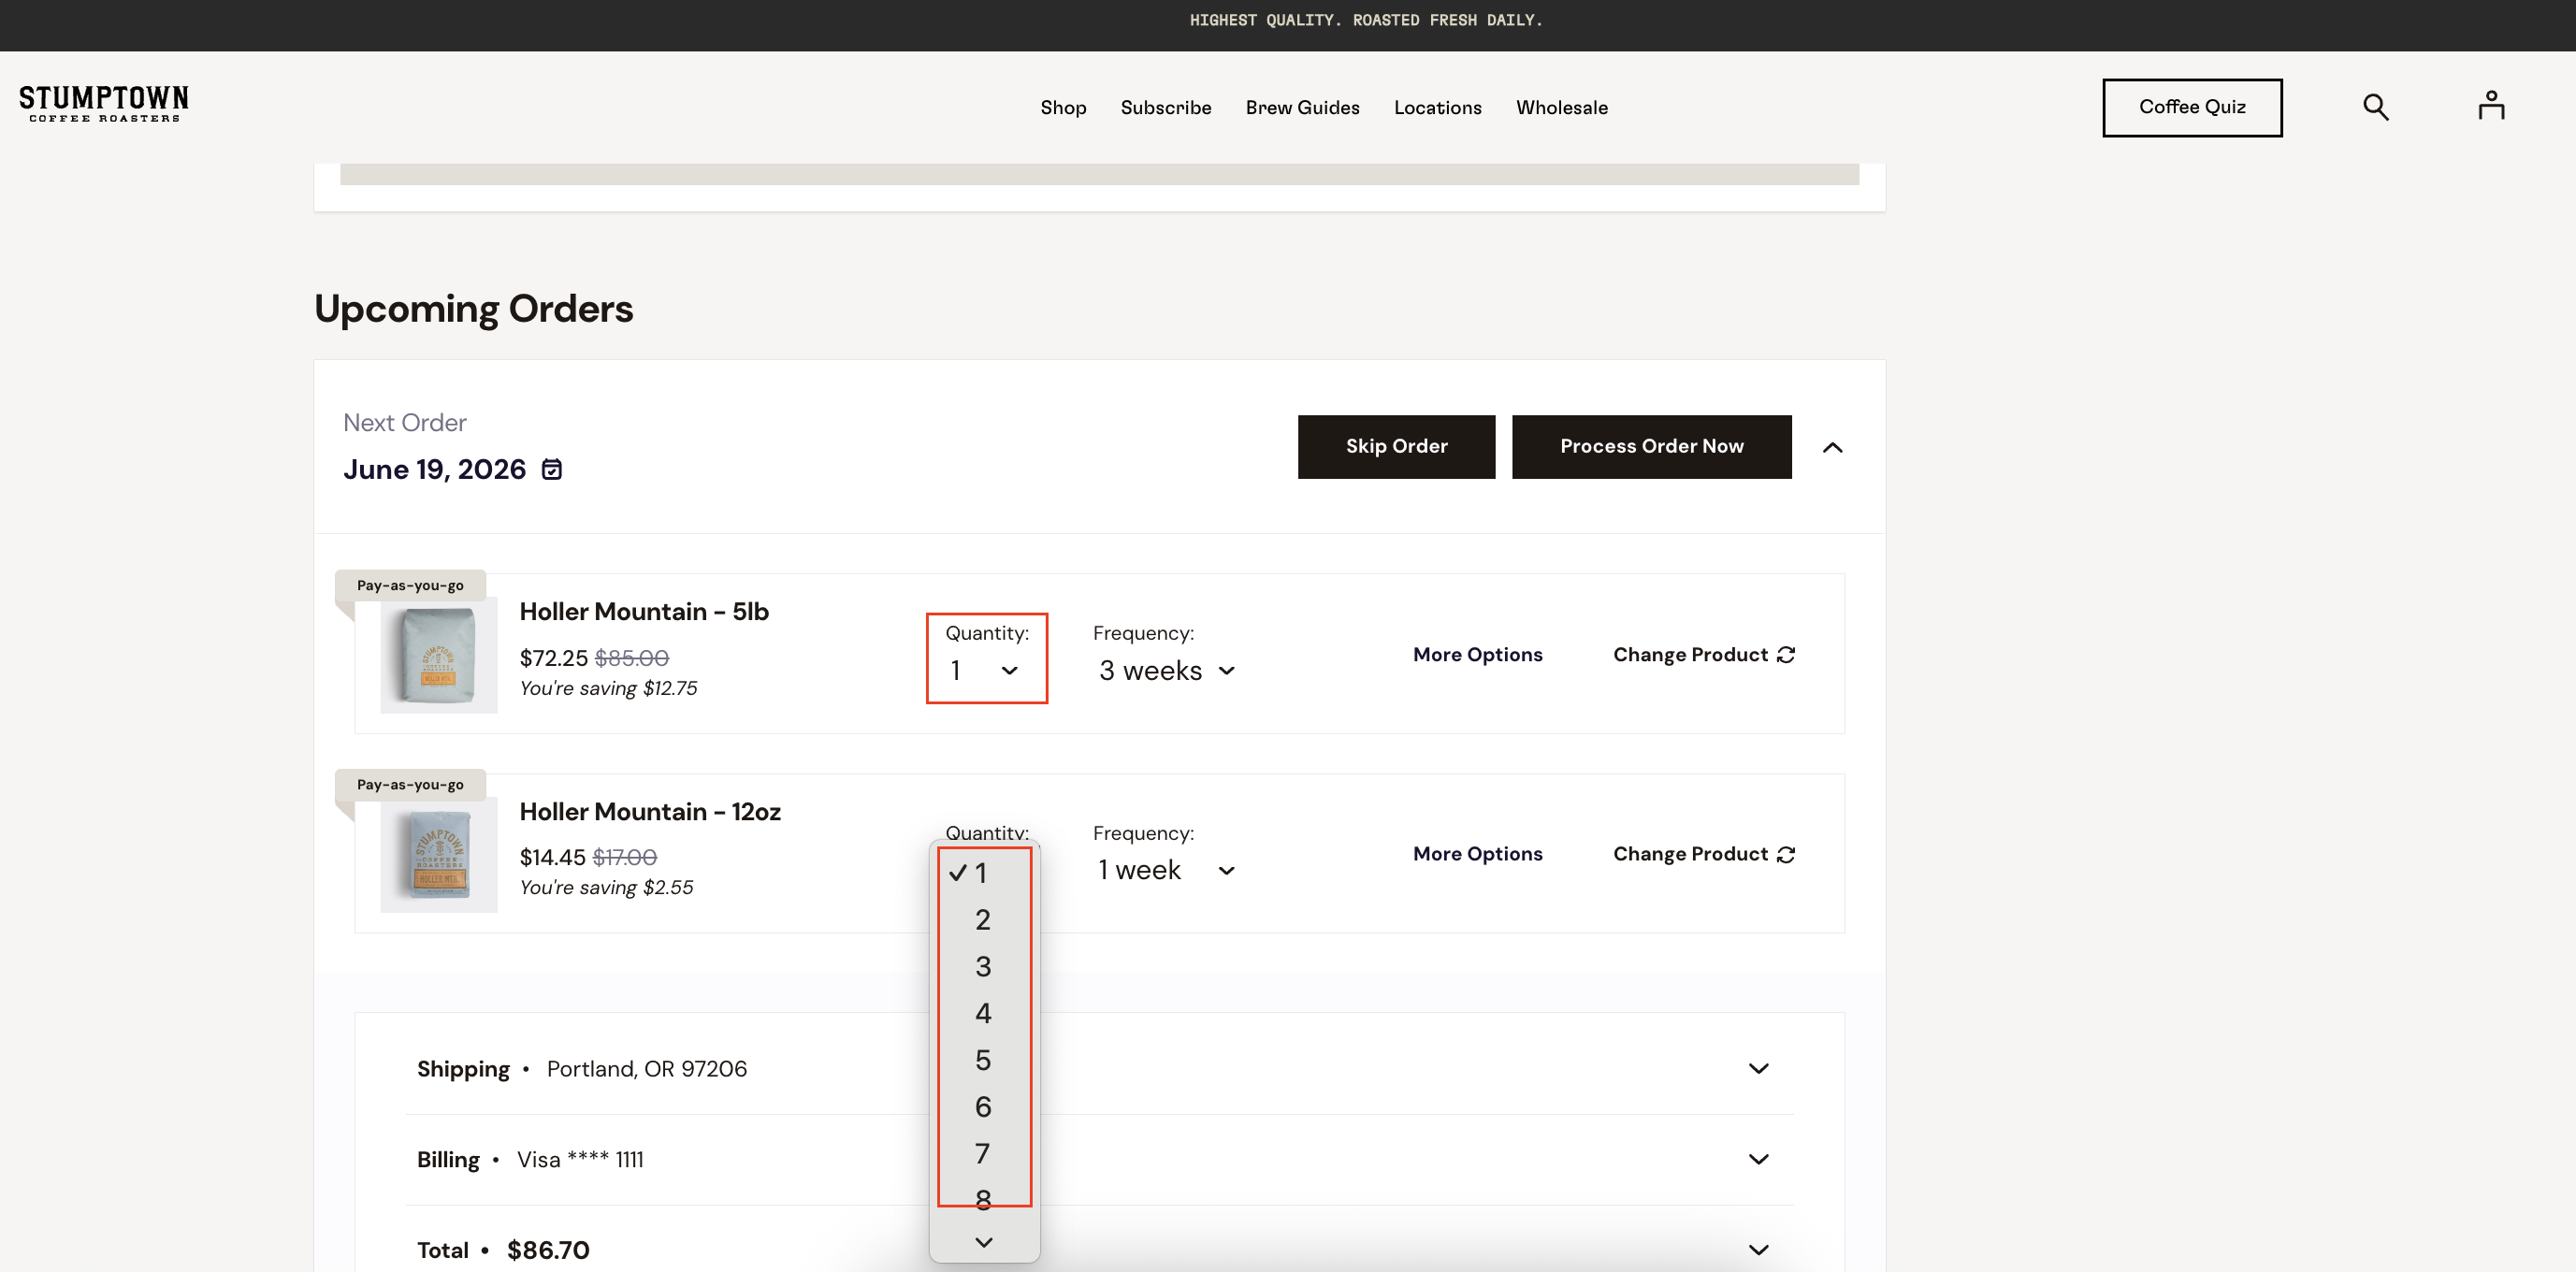Click the $86.70 total amount
Image resolution: width=2576 pixels, height=1272 pixels.
tap(548, 1250)
